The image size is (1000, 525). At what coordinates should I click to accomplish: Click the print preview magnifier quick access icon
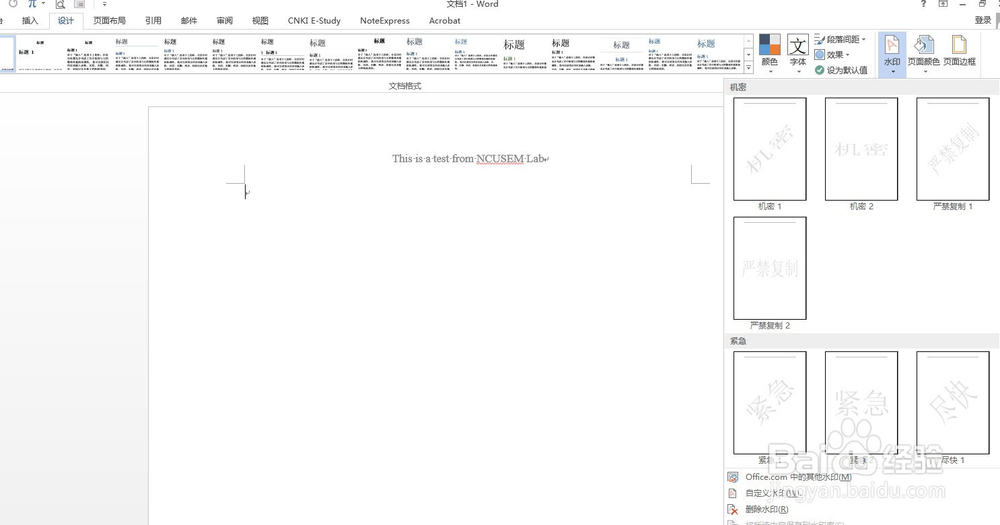[x=60, y=4]
